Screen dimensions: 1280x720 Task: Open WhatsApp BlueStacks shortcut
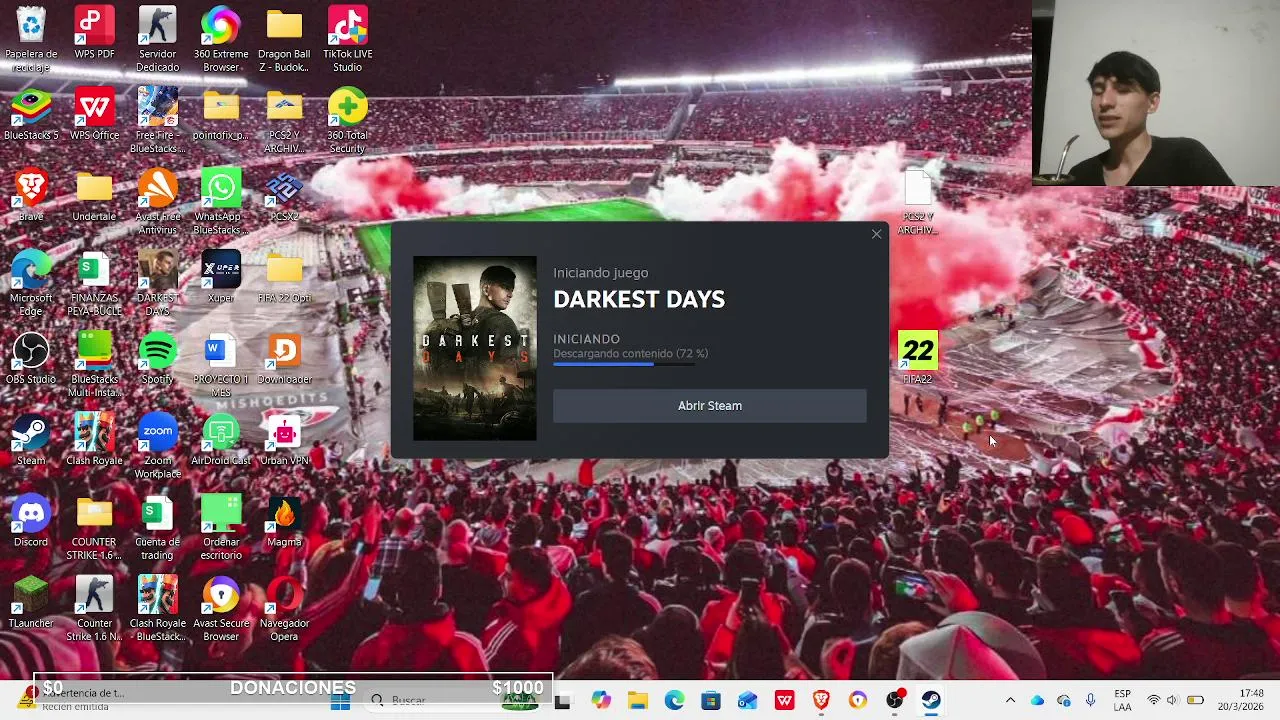[x=221, y=201]
